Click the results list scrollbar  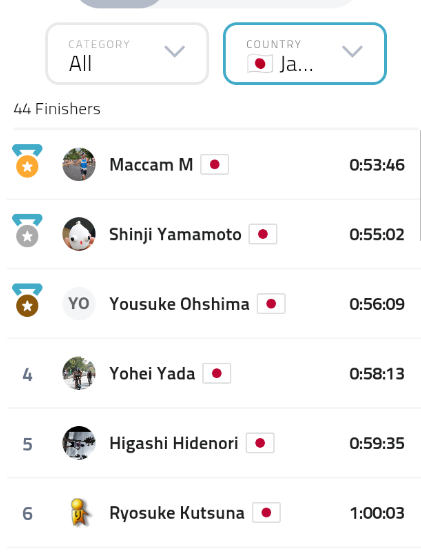(420, 186)
